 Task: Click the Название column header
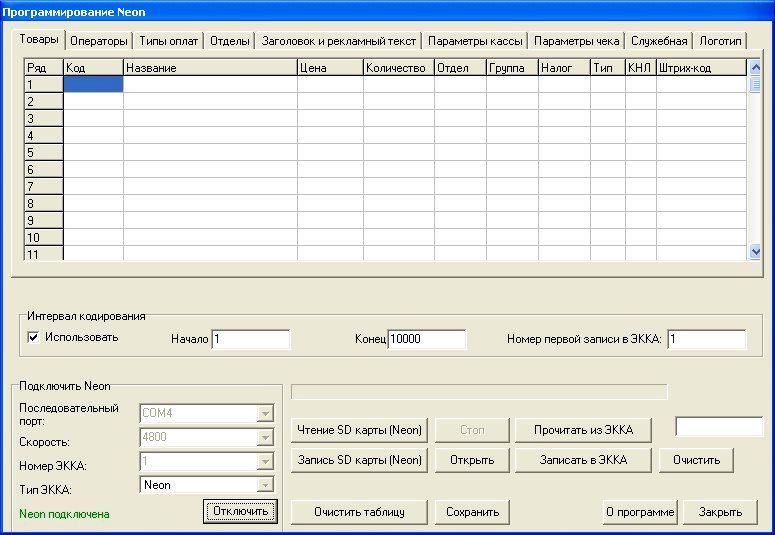[x=210, y=67]
